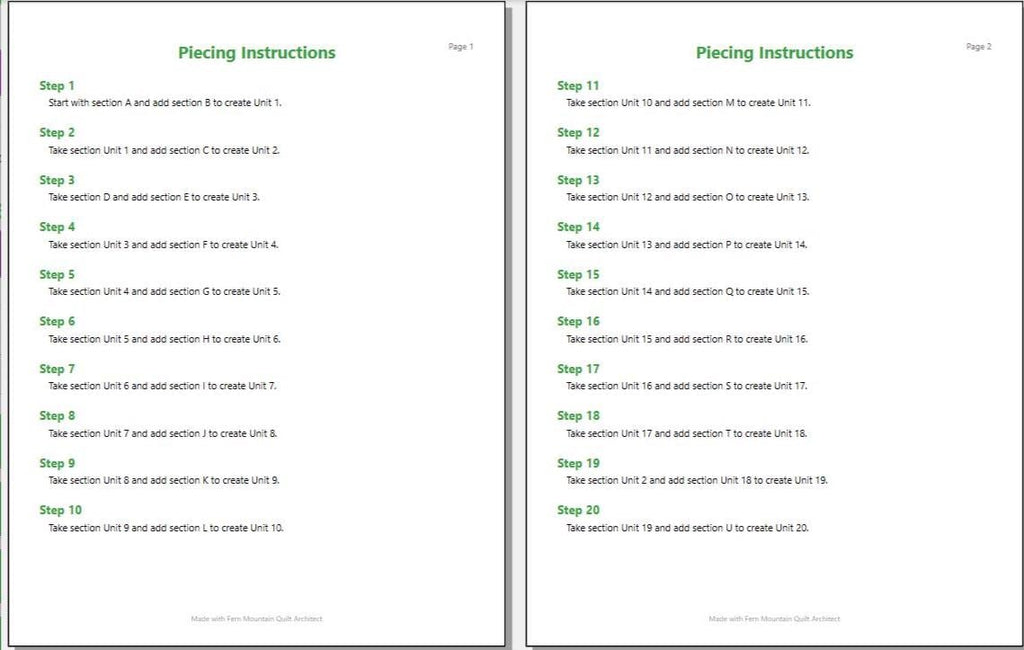Select the Step 14 heading

(x=578, y=227)
